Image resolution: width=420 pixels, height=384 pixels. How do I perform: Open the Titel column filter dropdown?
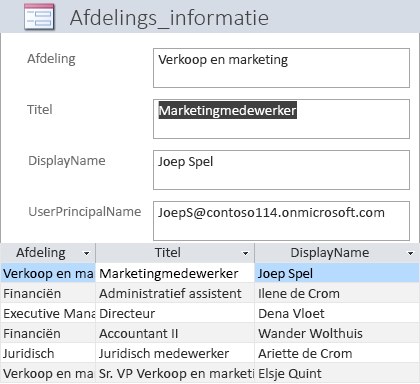[x=245, y=253]
